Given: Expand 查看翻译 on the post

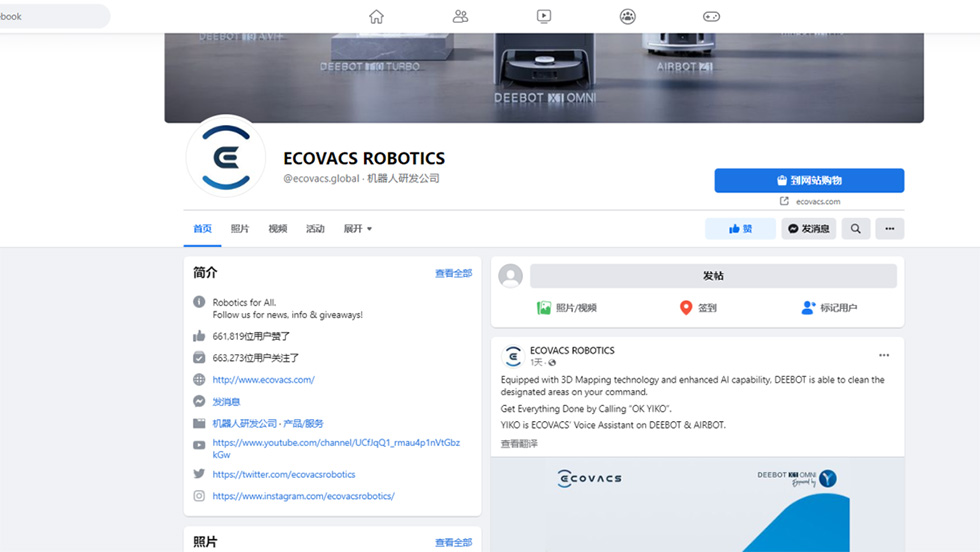Looking at the screenshot, I should tap(519, 444).
